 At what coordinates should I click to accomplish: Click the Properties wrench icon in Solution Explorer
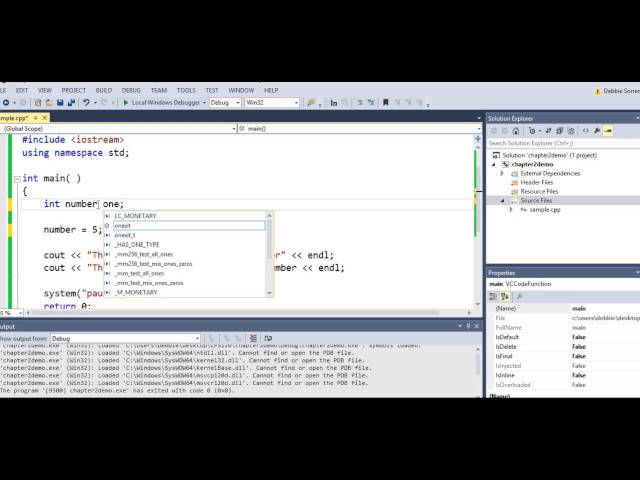(597, 131)
